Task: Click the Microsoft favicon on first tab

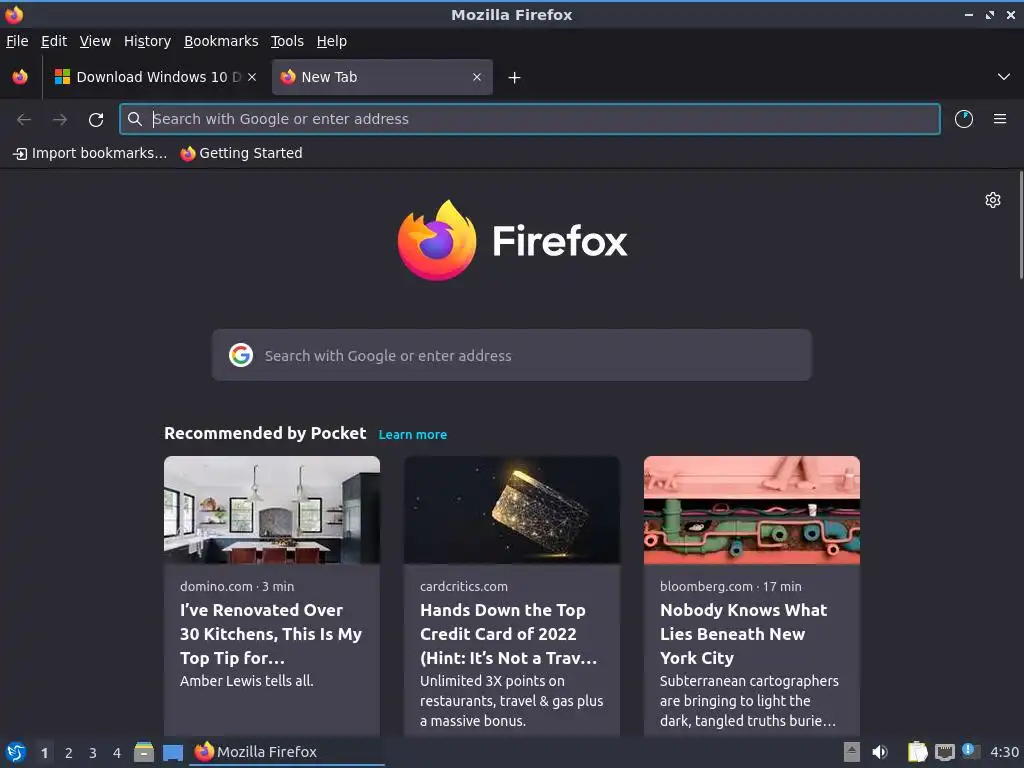Action: (x=62, y=77)
